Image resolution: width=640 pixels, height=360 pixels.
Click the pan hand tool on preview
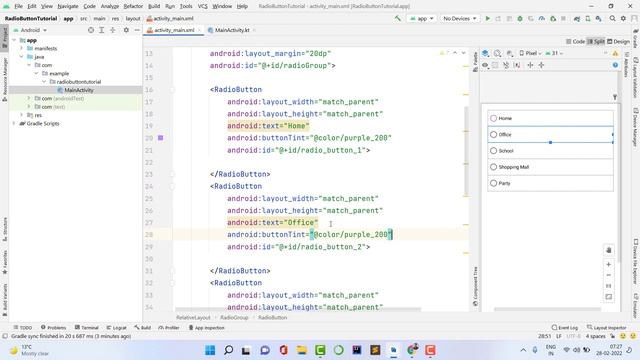pyautogui.click(x=609, y=250)
